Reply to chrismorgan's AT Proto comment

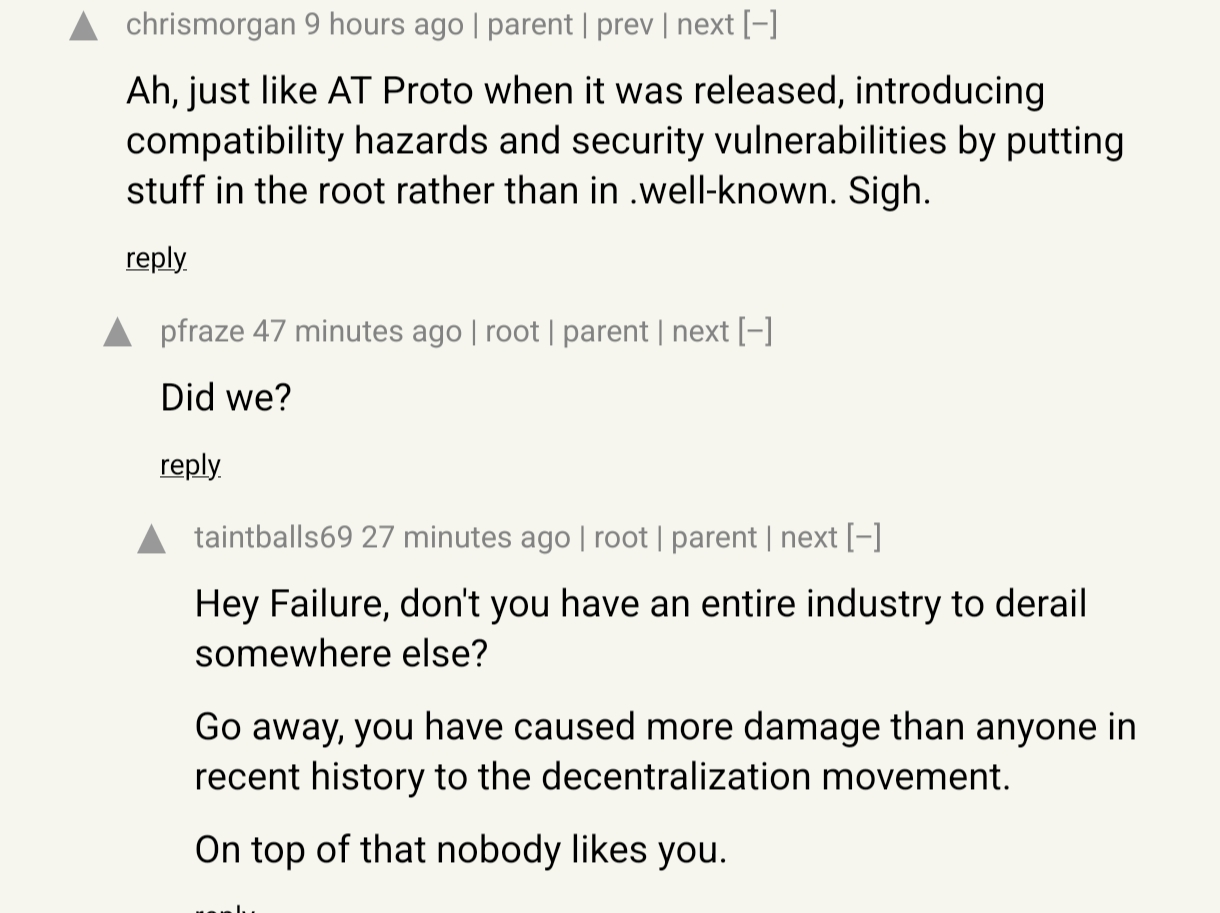point(156,258)
